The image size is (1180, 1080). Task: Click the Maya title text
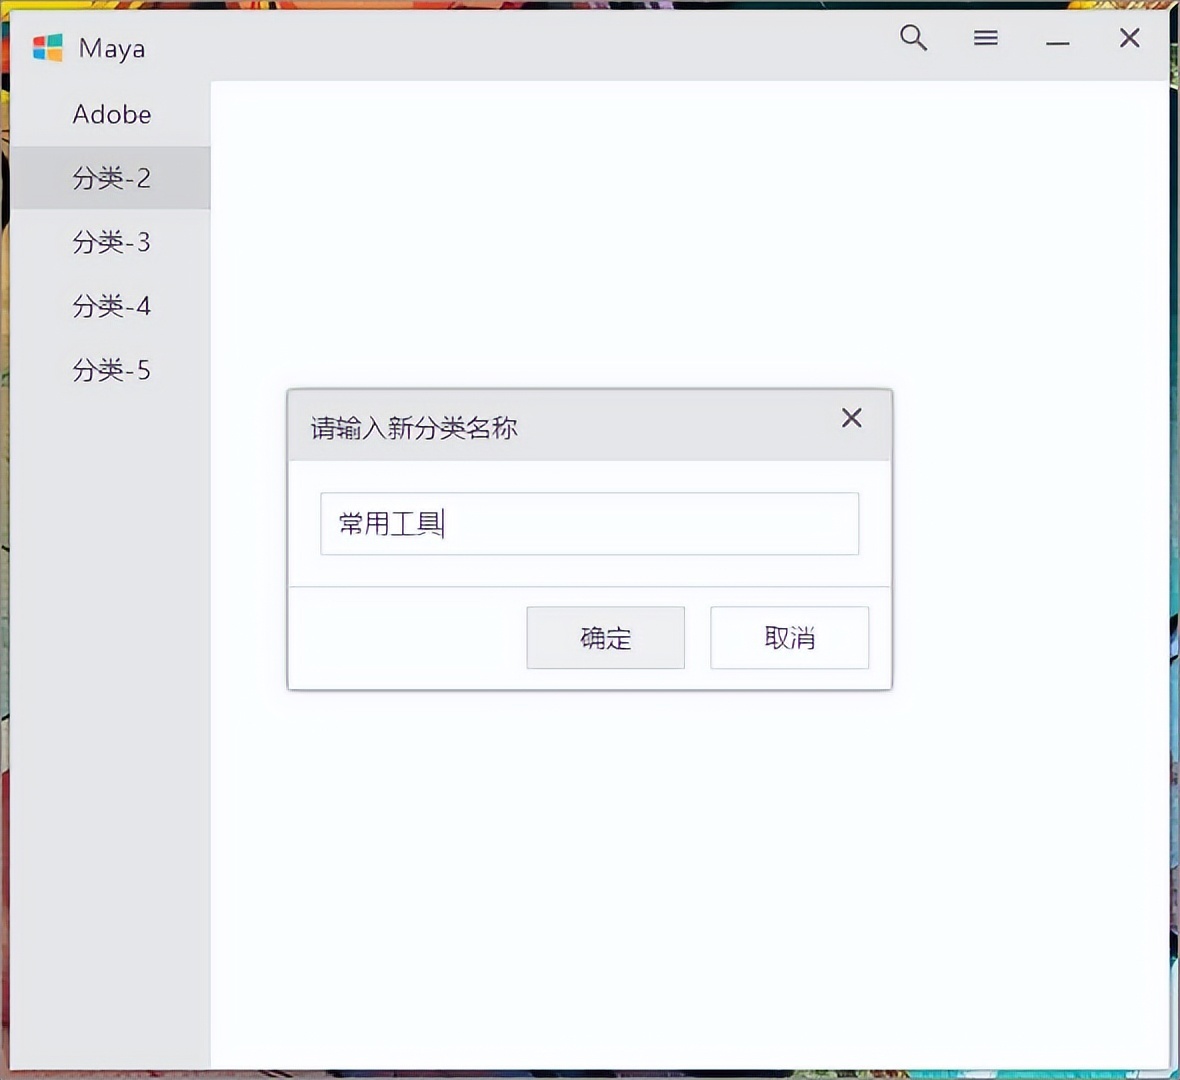111,48
